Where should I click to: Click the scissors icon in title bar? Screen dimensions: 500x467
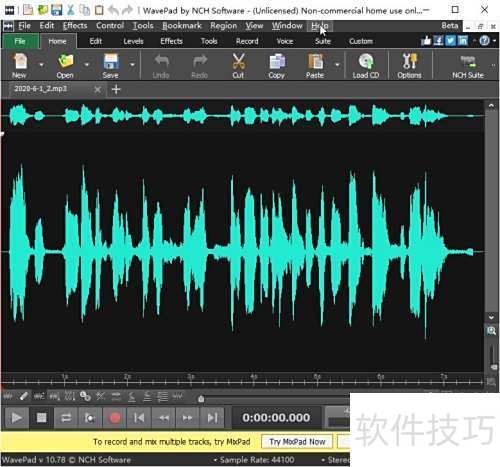[x=71, y=10]
